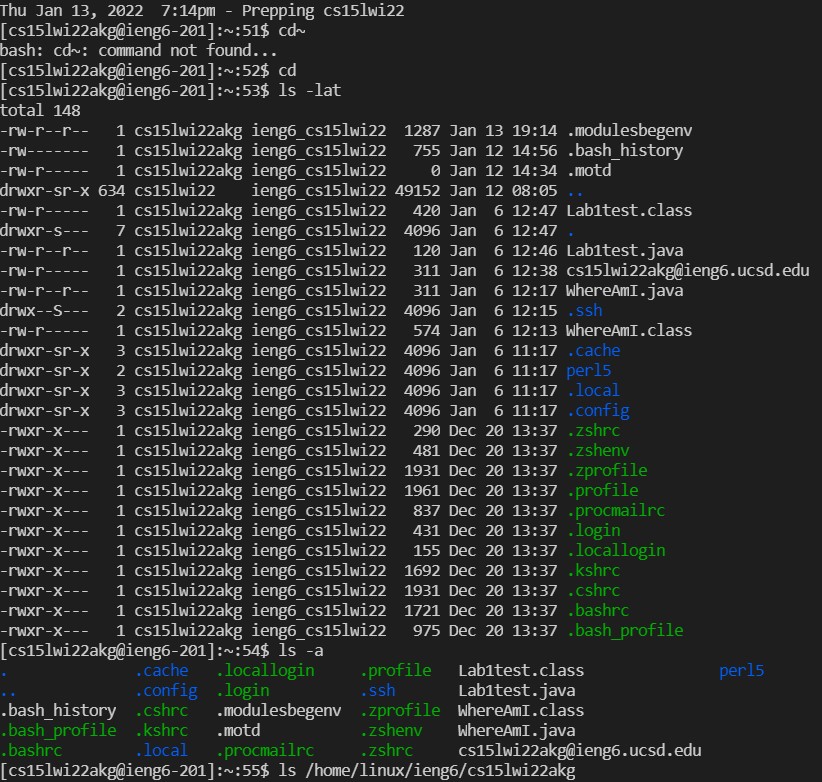Viewport: 822px width, 782px height.
Task: Click the "total 148" output line
Action: tap(40, 111)
